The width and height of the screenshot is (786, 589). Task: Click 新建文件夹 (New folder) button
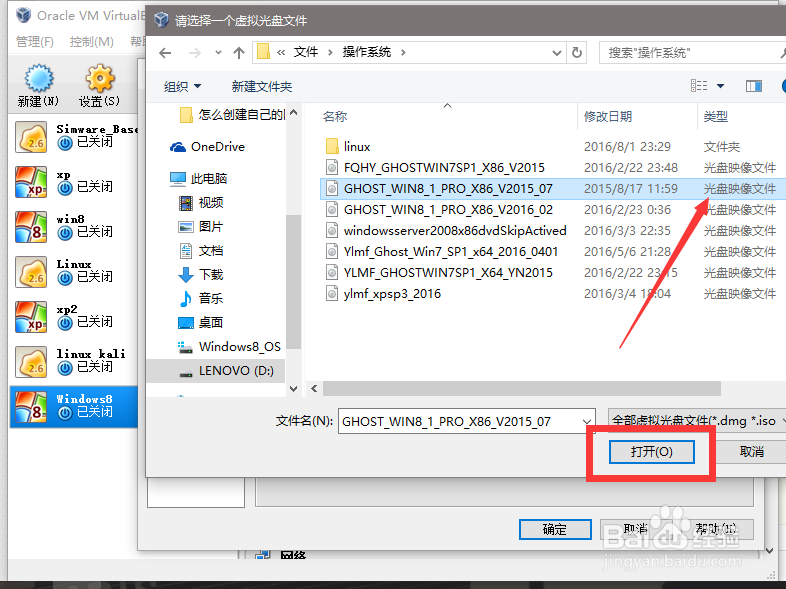(x=262, y=86)
